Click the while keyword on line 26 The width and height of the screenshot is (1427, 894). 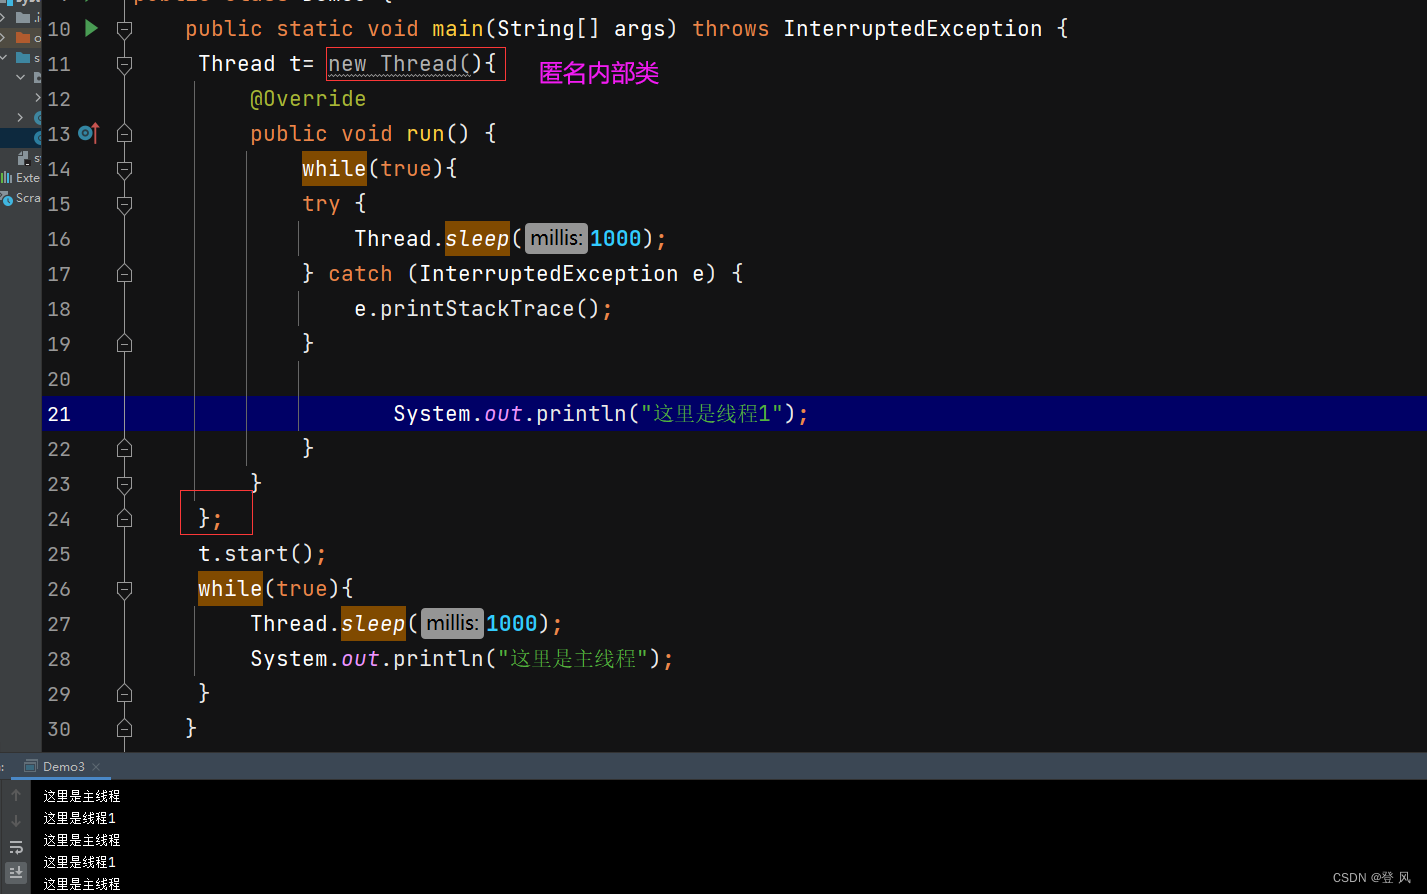pos(230,589)
